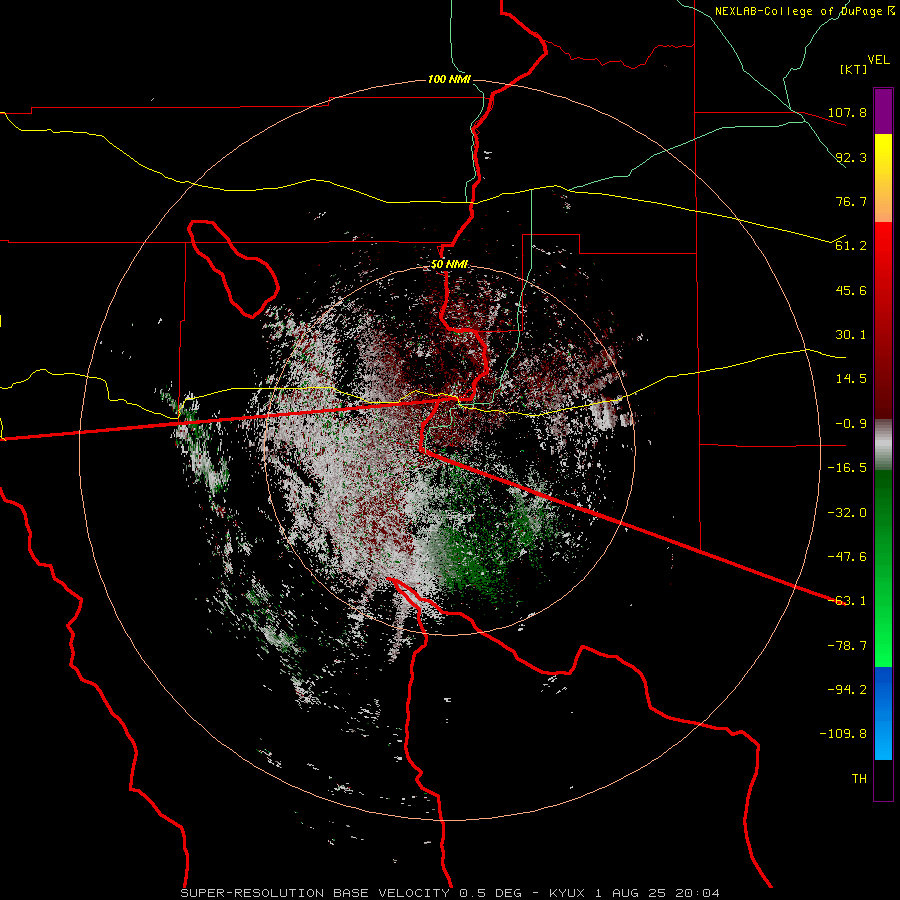Image resolution: width=900 pixels, height=900 pixels.
Task: Select the -63.1 velocity scale value
Action: (847, 601)
